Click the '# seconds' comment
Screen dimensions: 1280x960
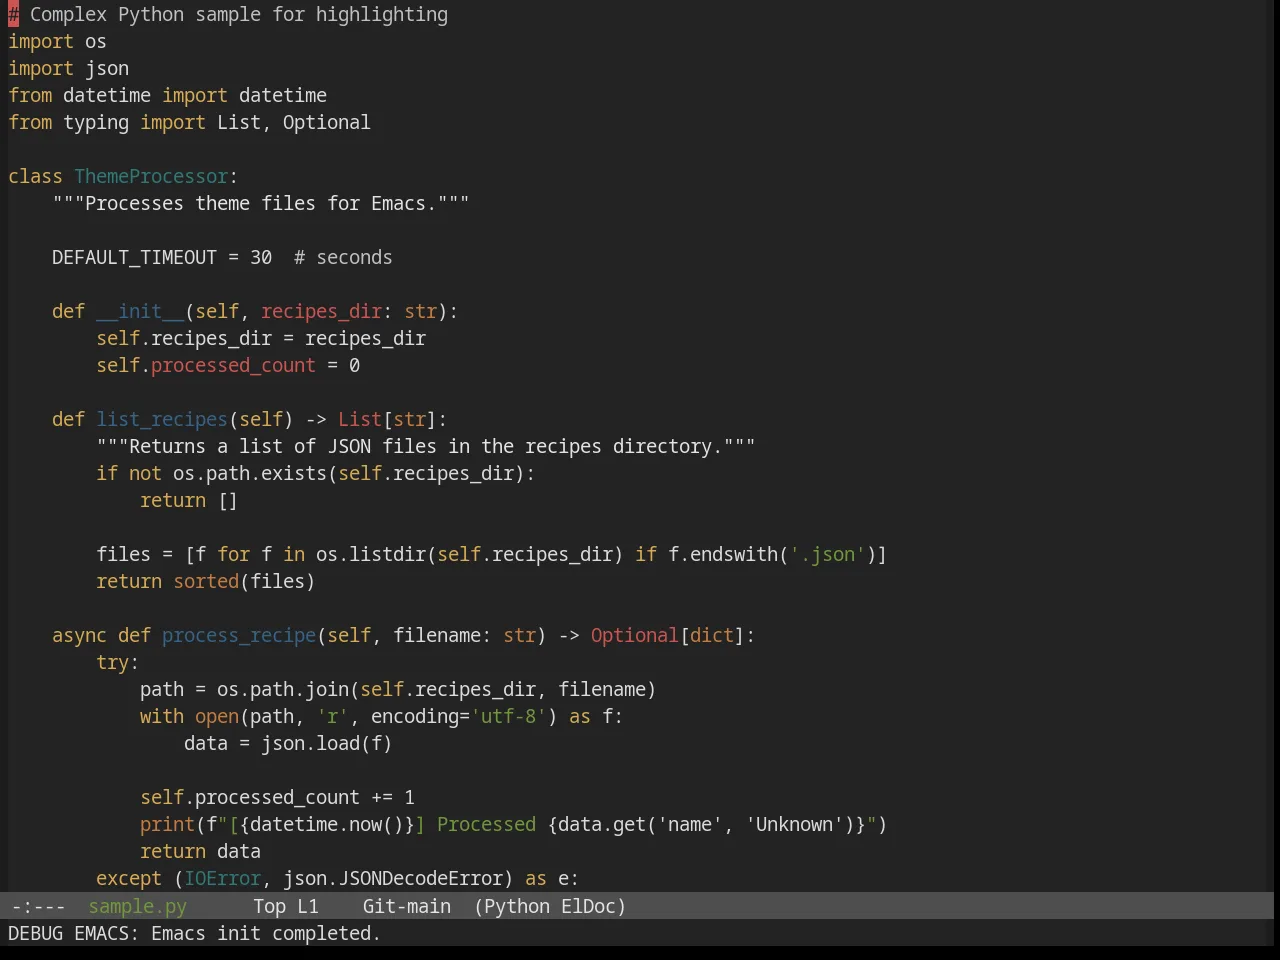tap(343, 257)
